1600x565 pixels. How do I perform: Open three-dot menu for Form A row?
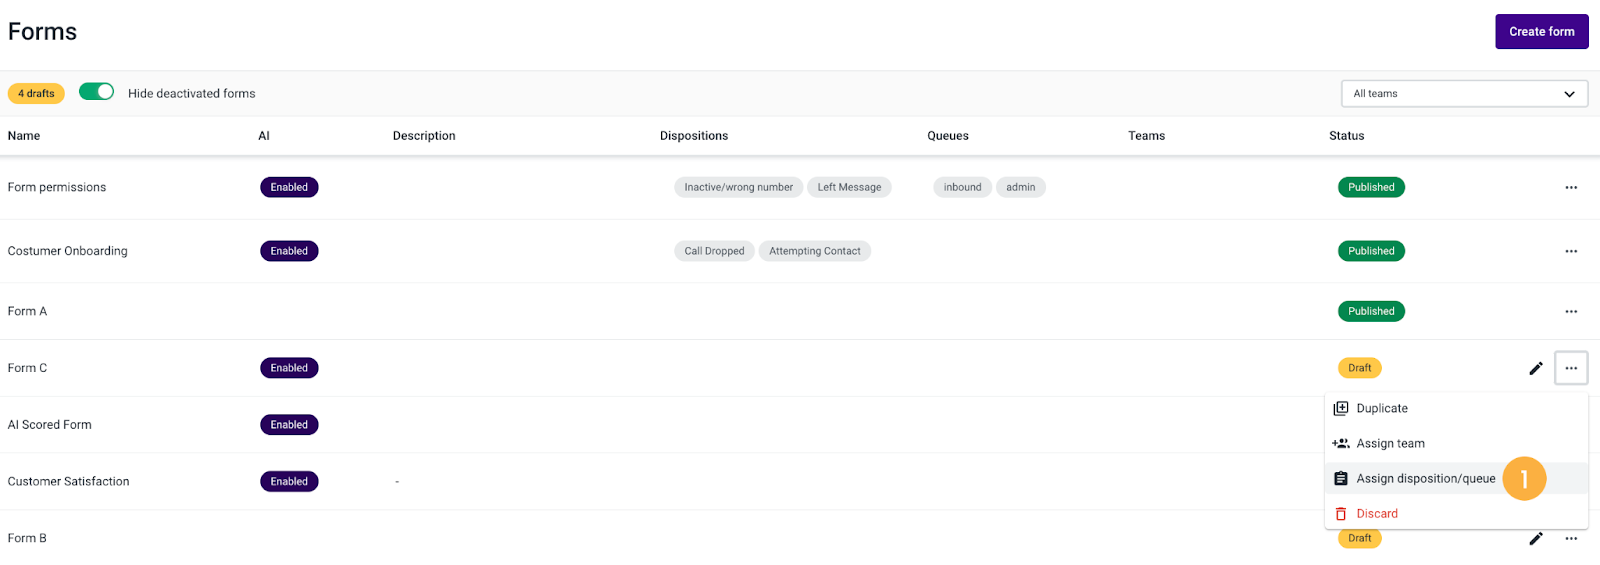coord(1571,311)
